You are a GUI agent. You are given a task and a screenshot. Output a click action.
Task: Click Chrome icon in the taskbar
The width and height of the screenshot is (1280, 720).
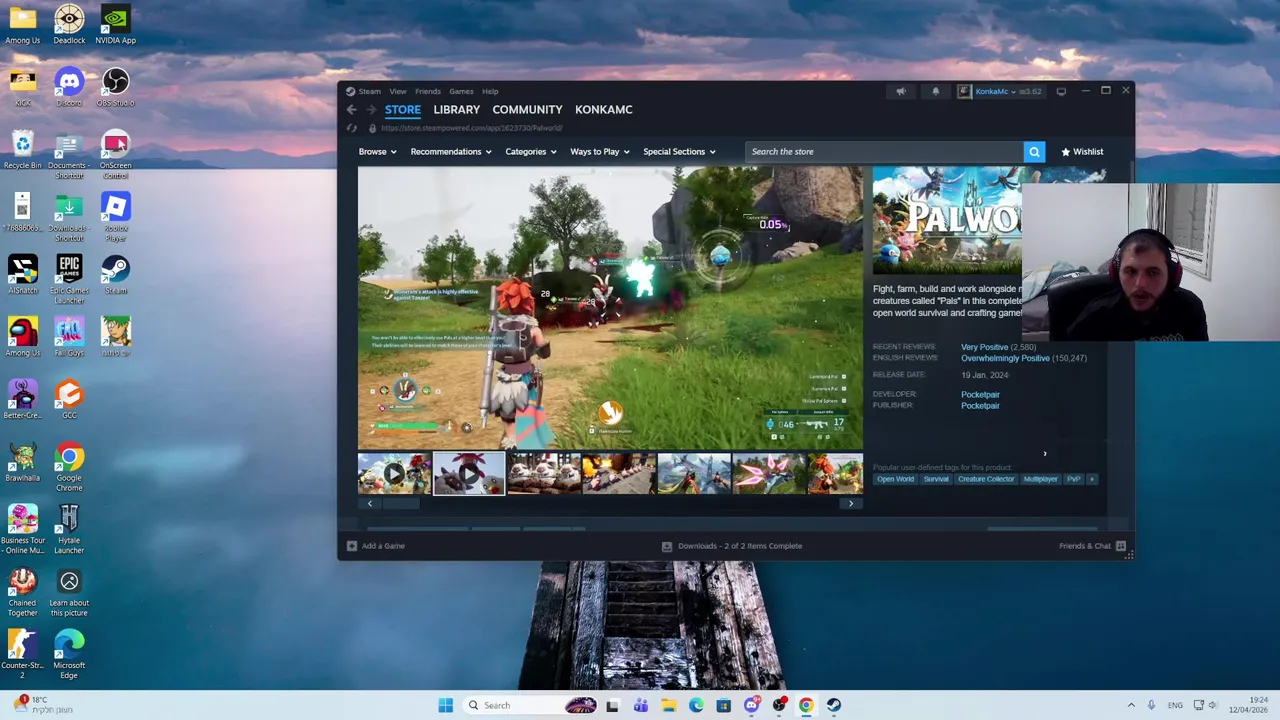[x=806, y=705]
